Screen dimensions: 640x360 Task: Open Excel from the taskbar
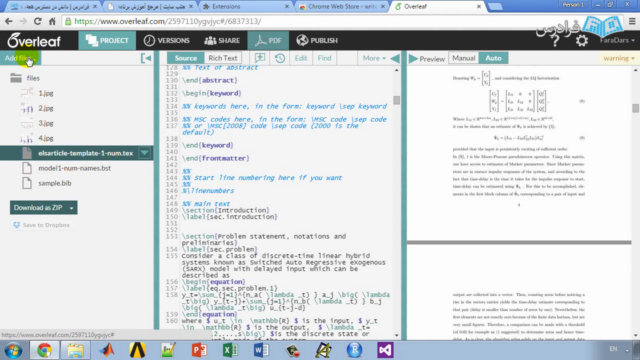tap(231, 350)
